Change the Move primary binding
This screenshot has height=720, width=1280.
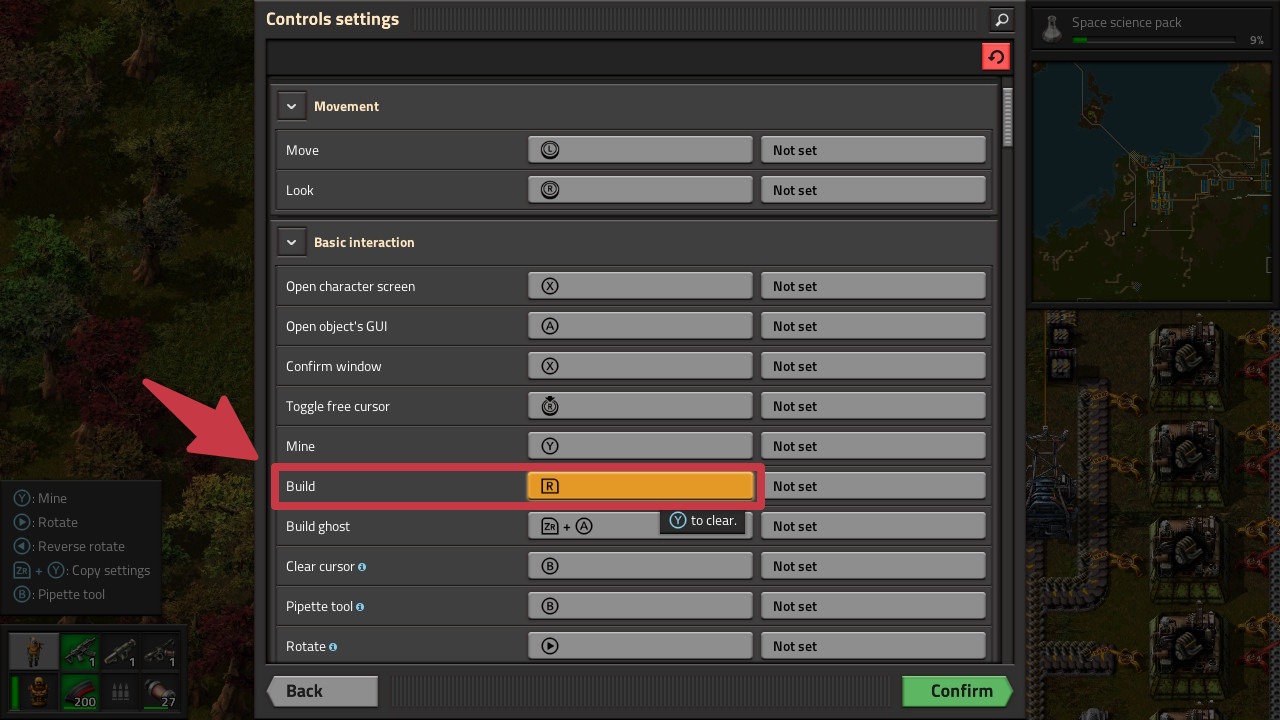[640, 150]
